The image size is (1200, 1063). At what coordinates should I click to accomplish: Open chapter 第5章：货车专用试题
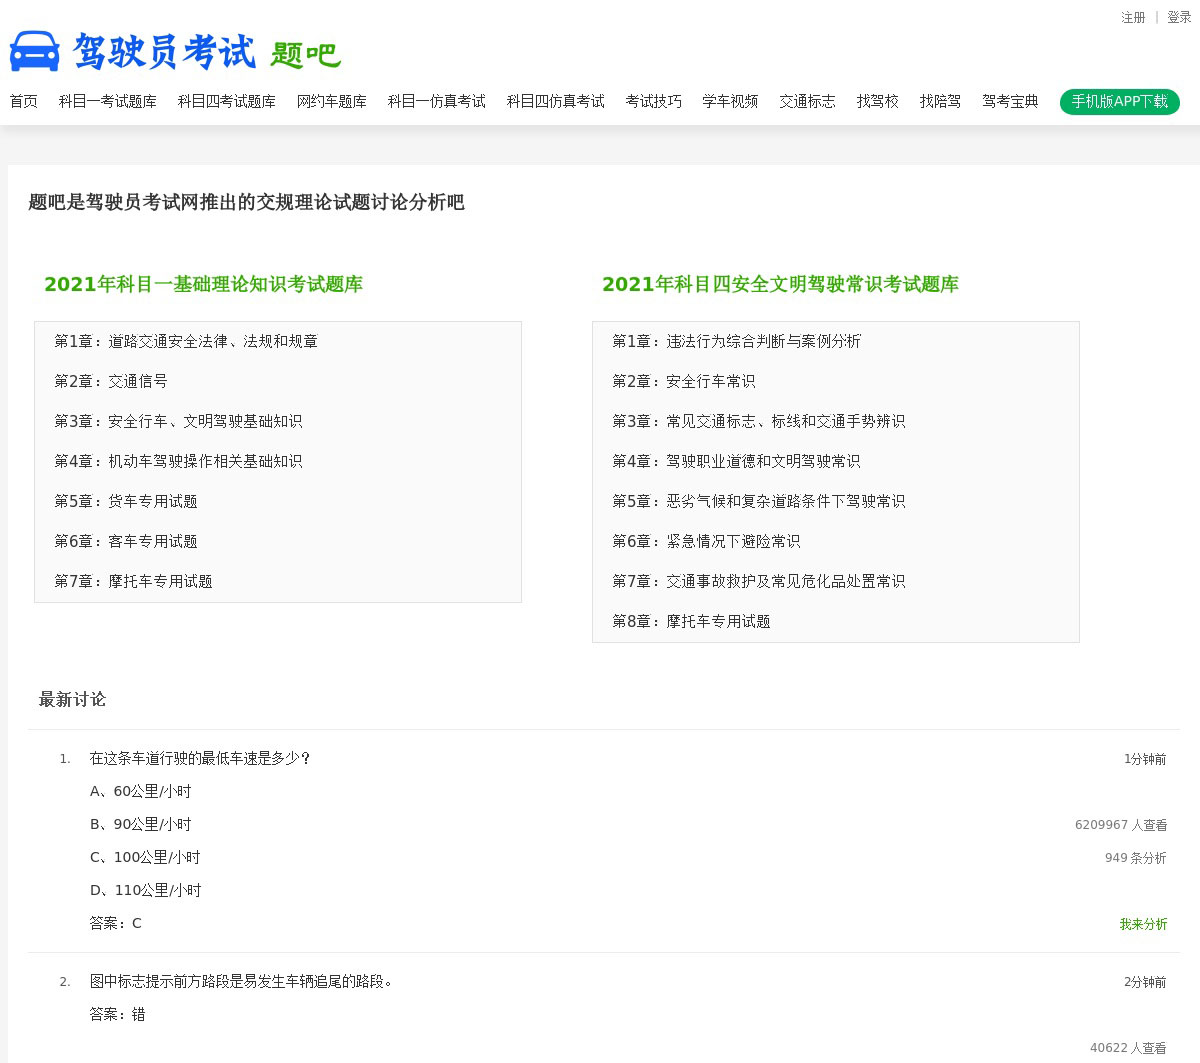click(x=126, y=502)
